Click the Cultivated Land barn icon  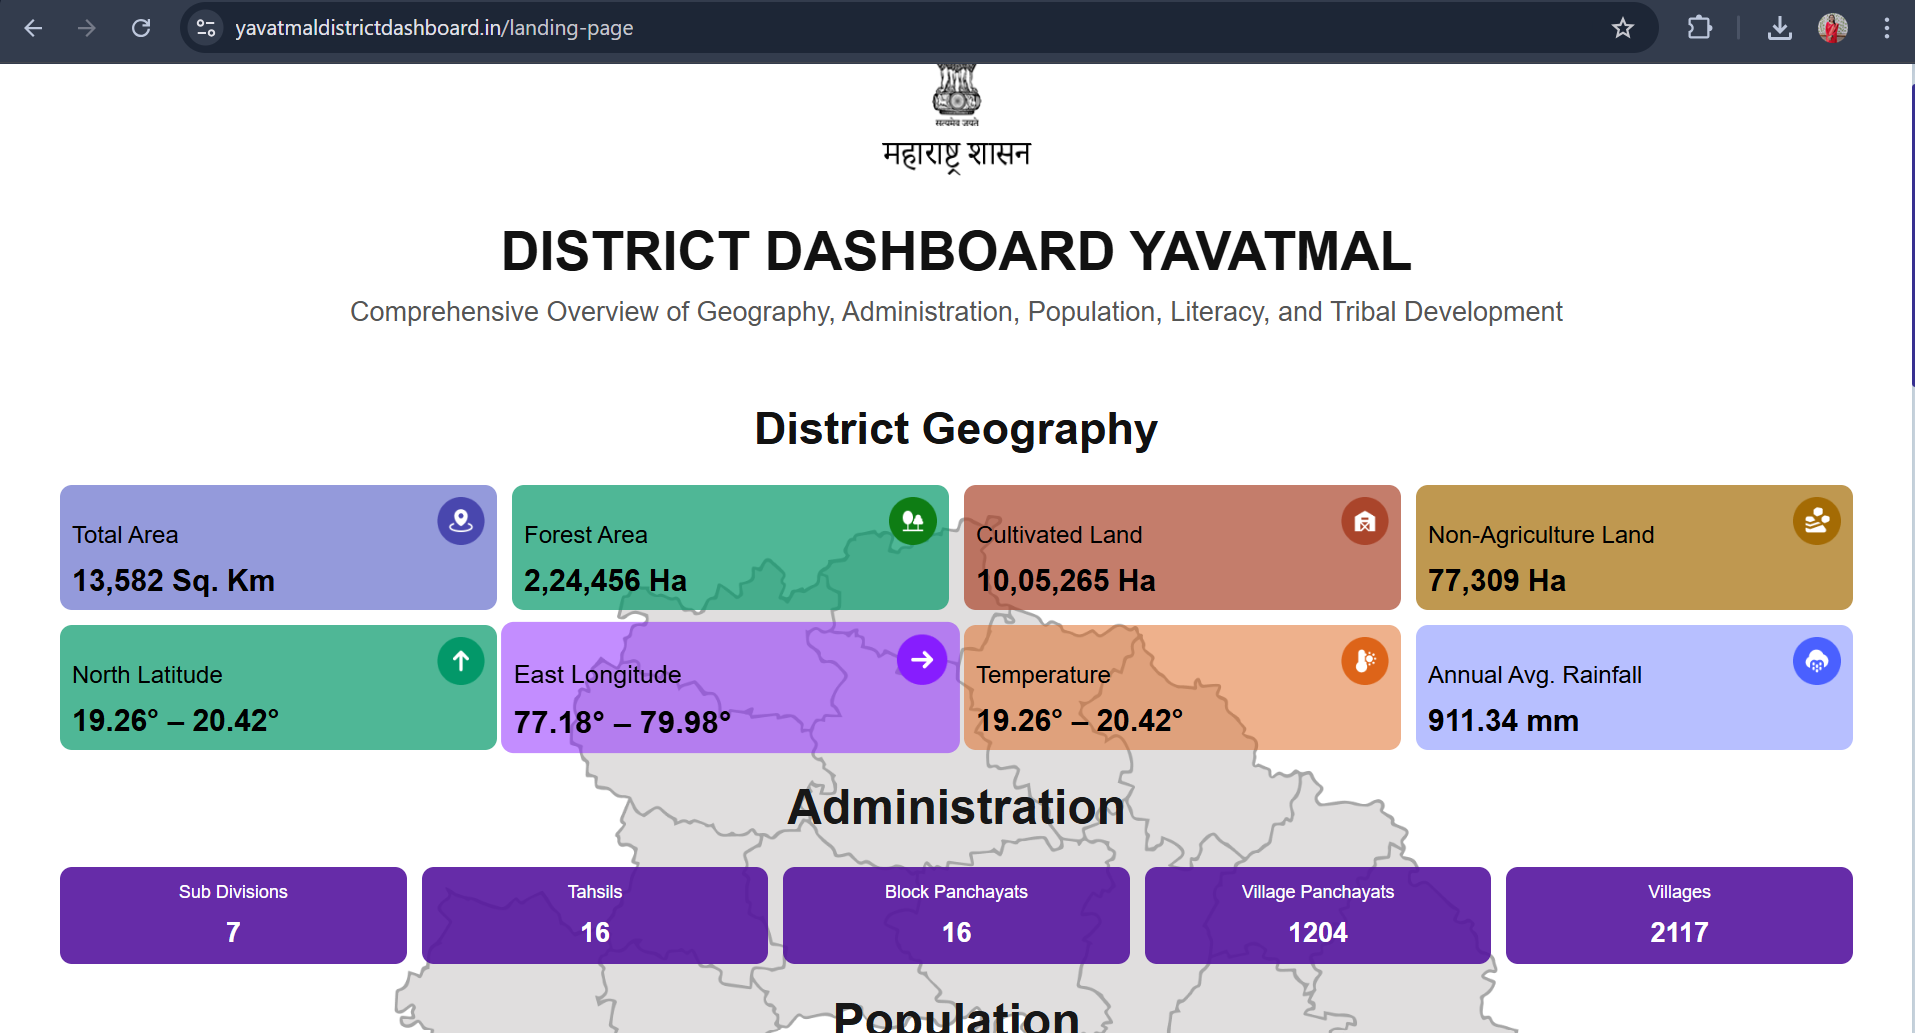tap(1365, 521)
